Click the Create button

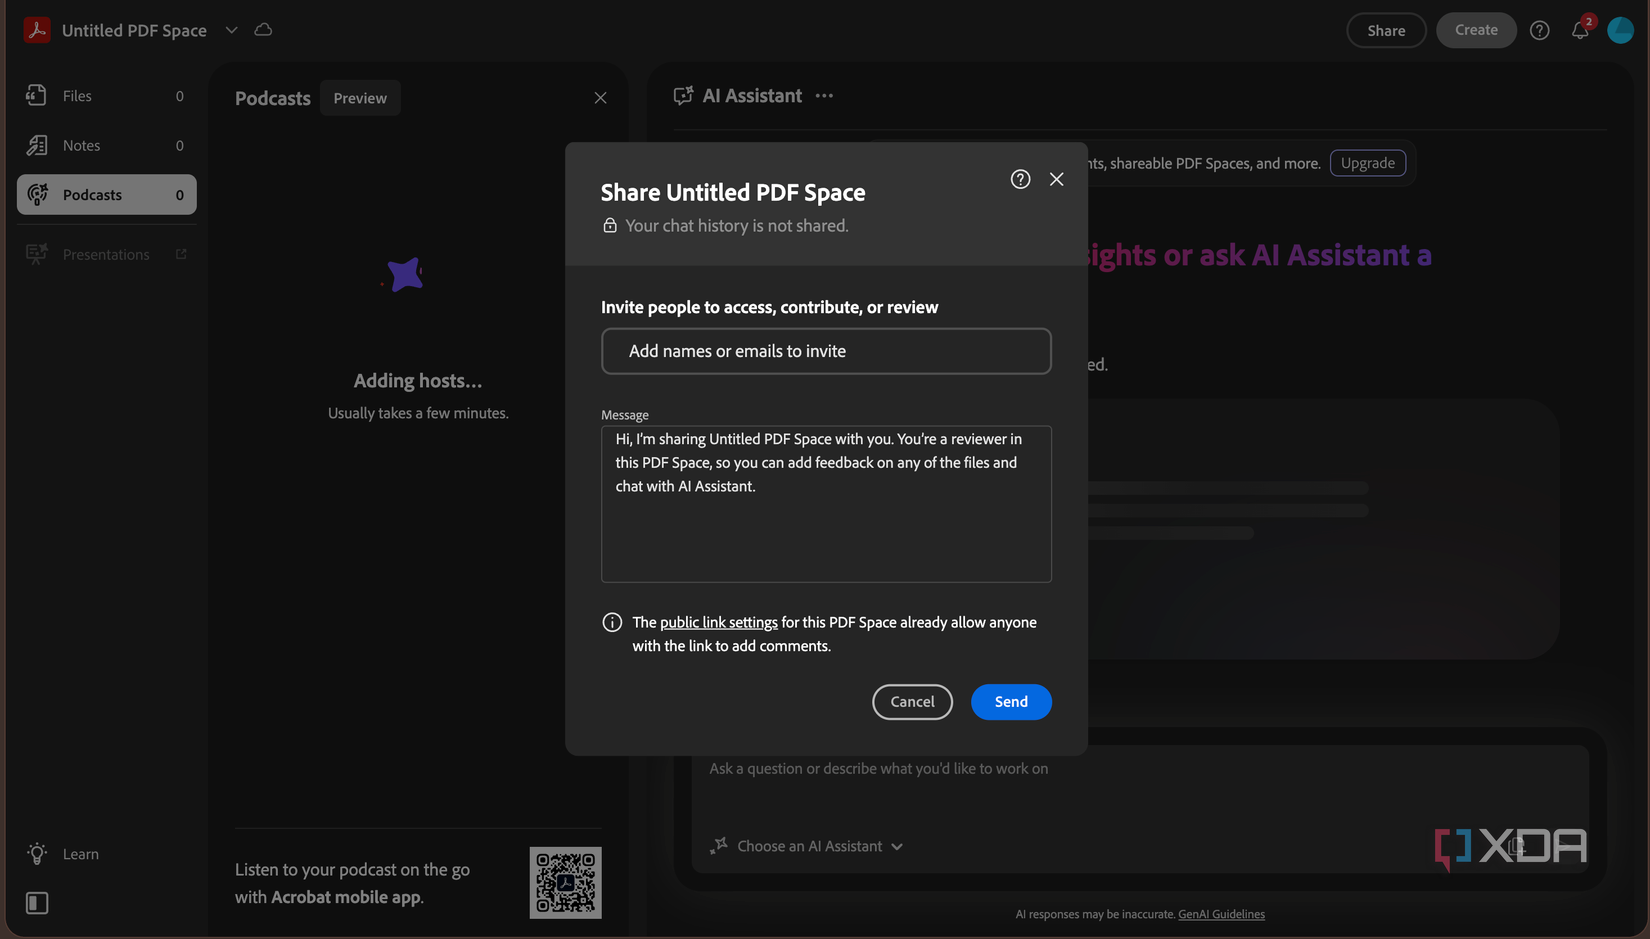click(x=1476, y=30)
